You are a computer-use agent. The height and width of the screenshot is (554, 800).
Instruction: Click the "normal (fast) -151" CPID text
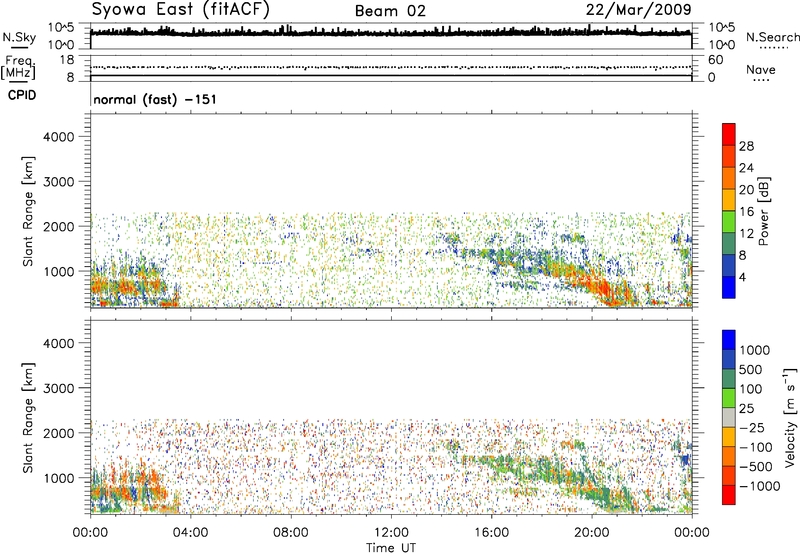tap(155, 99)
